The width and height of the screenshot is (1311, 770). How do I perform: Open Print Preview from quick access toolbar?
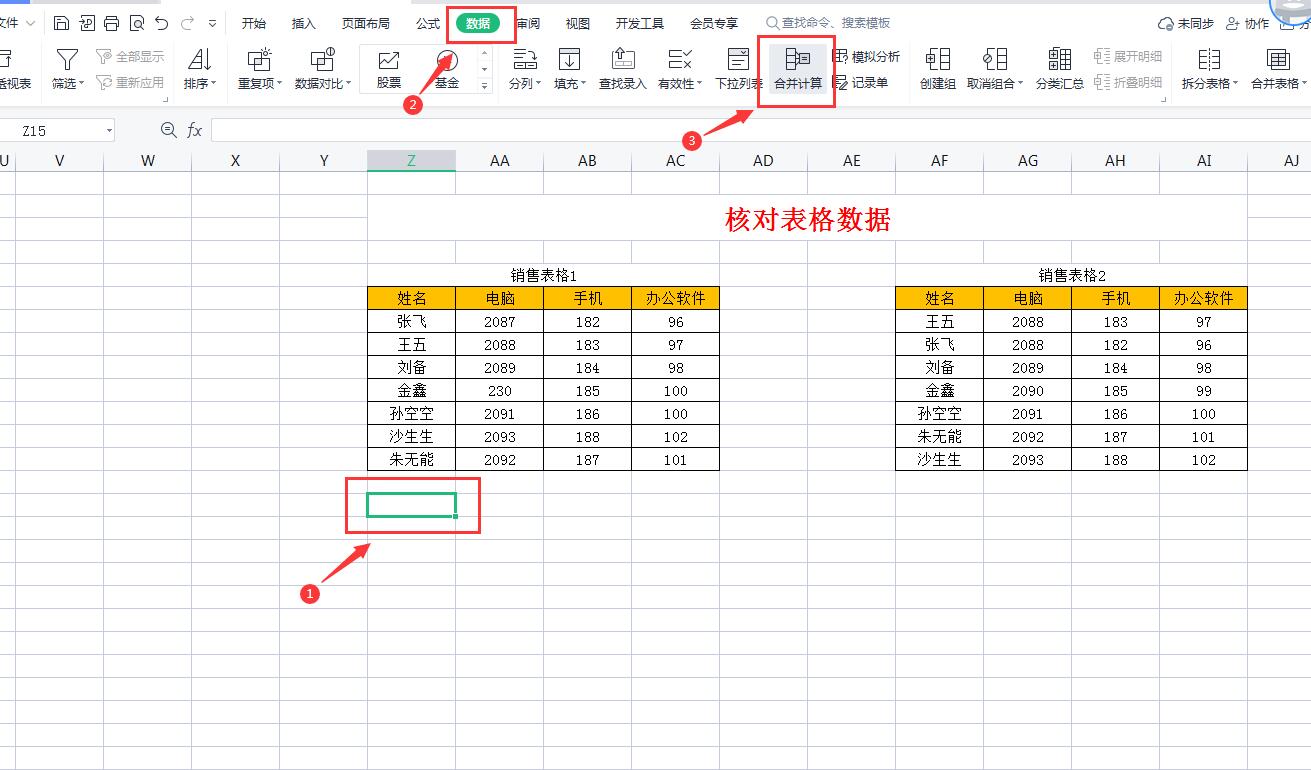coord(136,23)
